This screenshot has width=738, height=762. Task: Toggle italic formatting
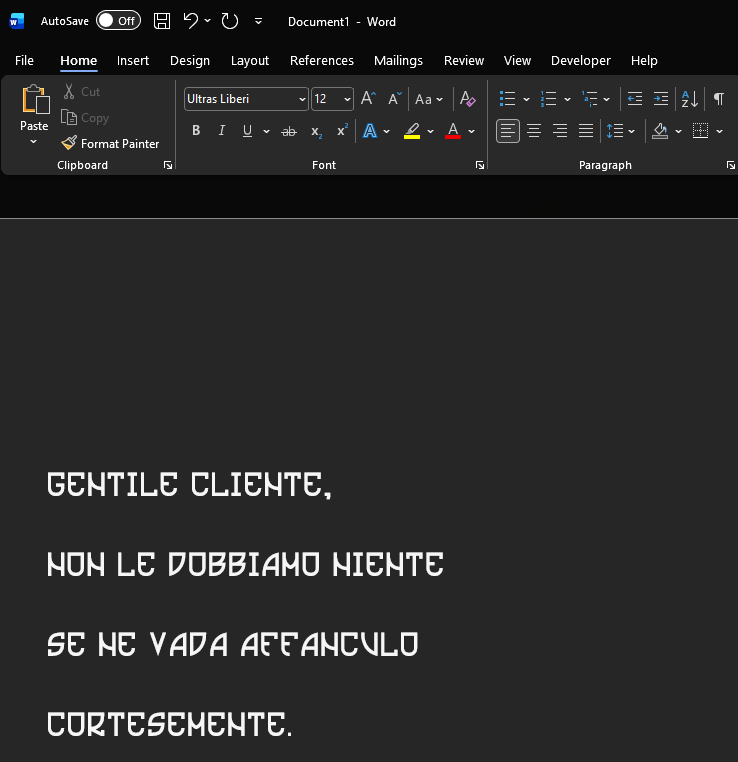(x=222, y=130)
